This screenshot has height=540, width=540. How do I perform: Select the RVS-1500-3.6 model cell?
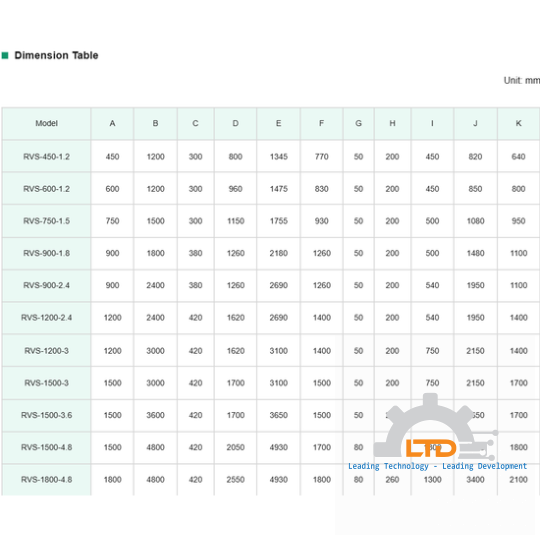[46, 415]
